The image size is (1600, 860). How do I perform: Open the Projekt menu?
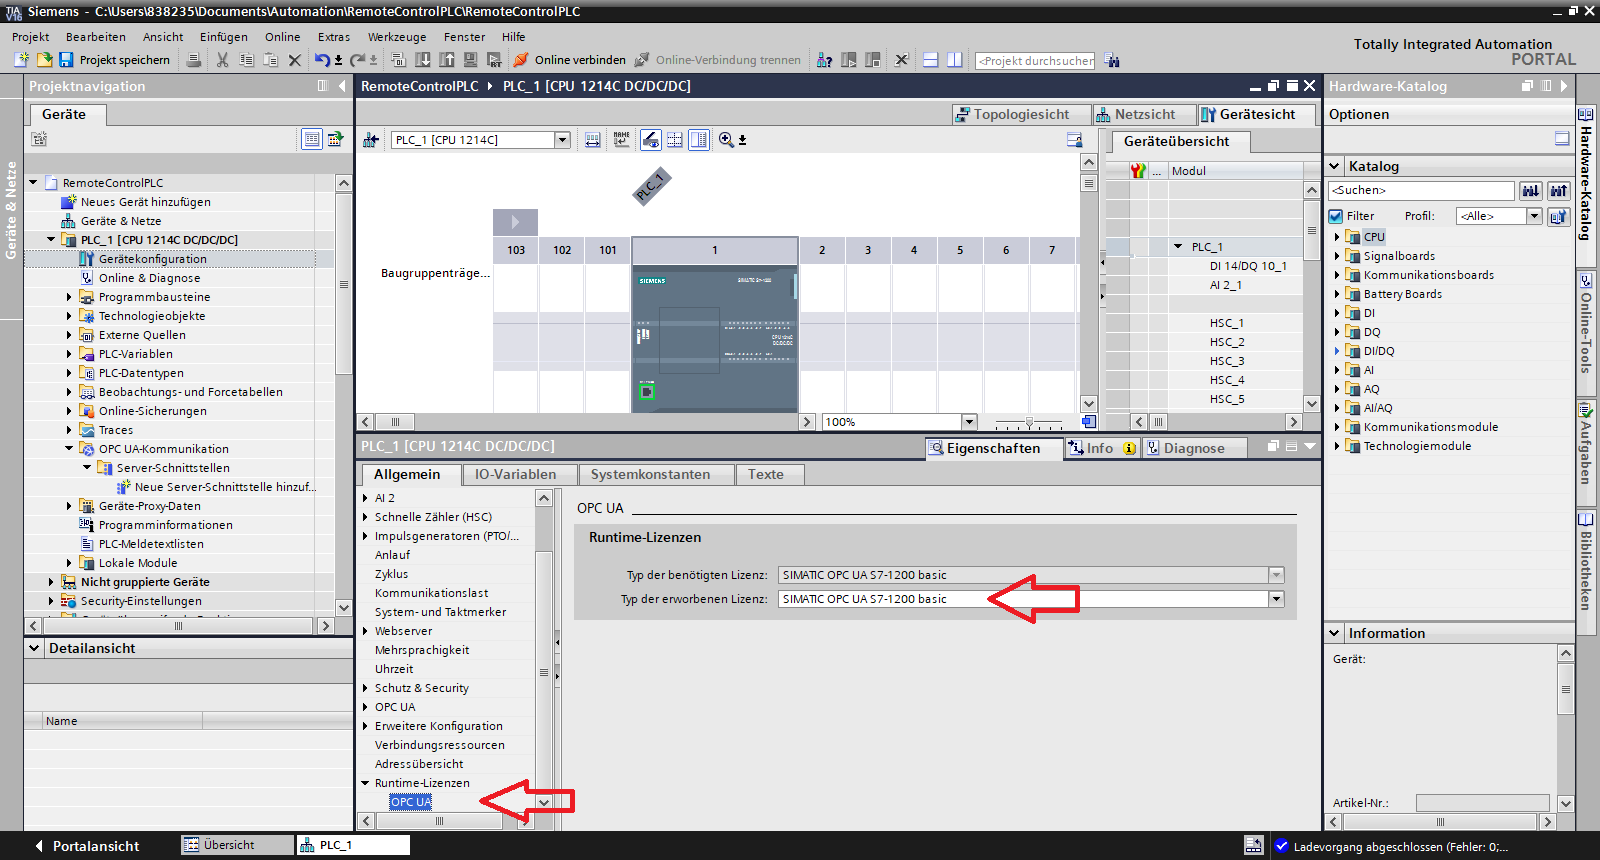pyautogui.click(x=30, y=37)
